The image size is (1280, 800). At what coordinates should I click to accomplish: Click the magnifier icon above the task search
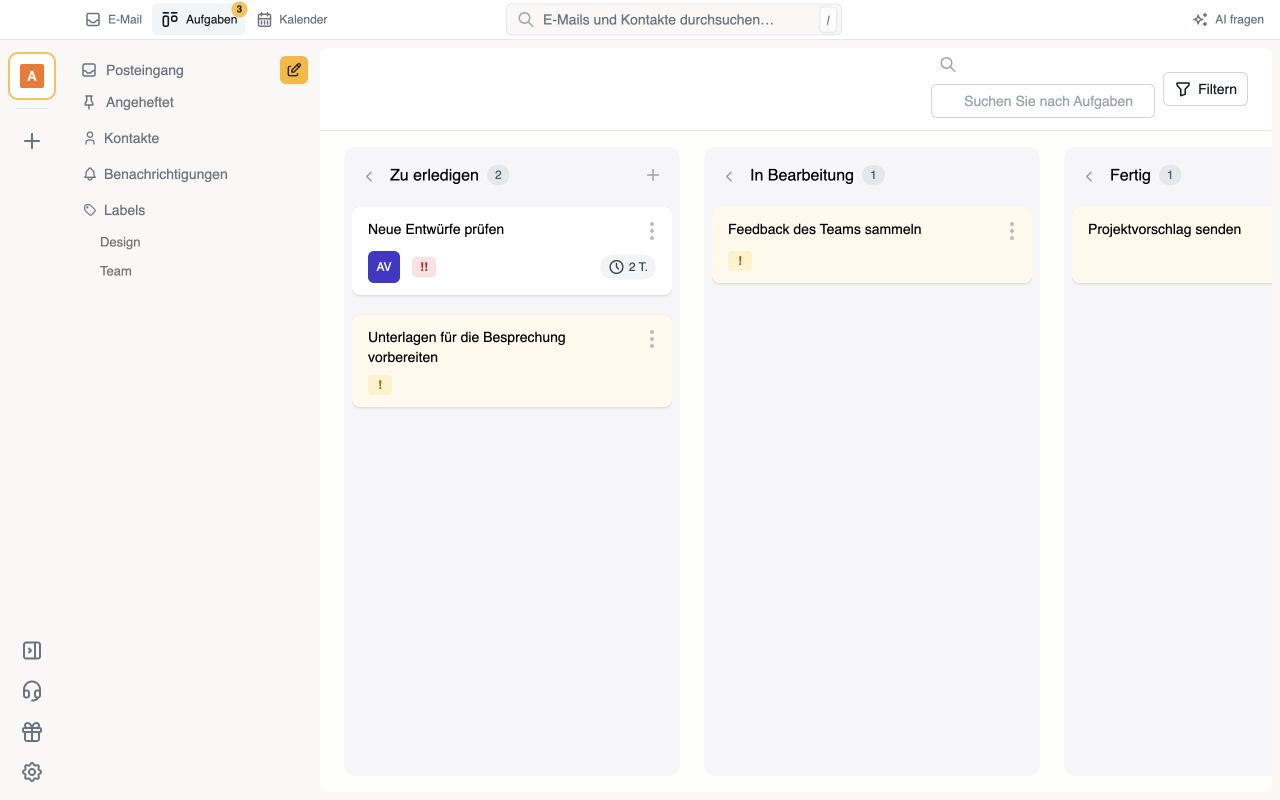(948, 65)
